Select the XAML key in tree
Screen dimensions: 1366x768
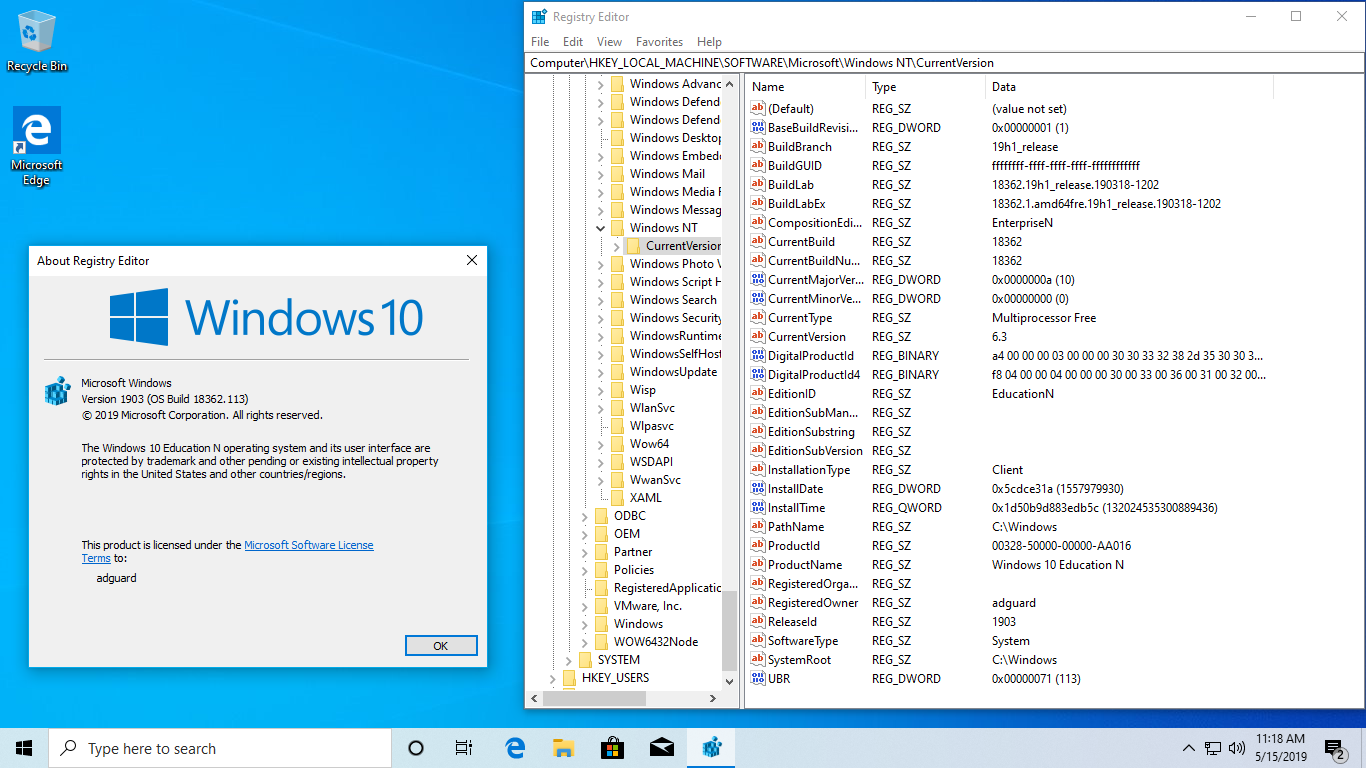pyautogui.click(x=646, y=498)
